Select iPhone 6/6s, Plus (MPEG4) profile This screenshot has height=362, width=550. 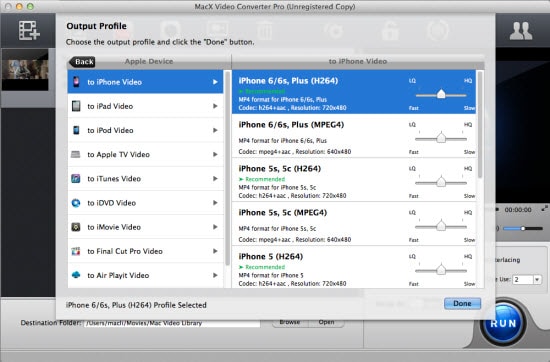354,136
